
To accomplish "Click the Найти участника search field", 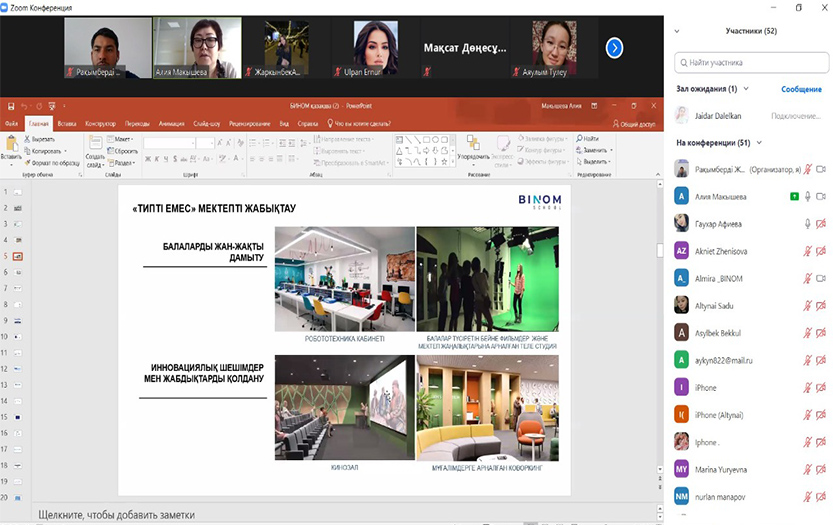I will pyautogui.click(x=750, y=63).
